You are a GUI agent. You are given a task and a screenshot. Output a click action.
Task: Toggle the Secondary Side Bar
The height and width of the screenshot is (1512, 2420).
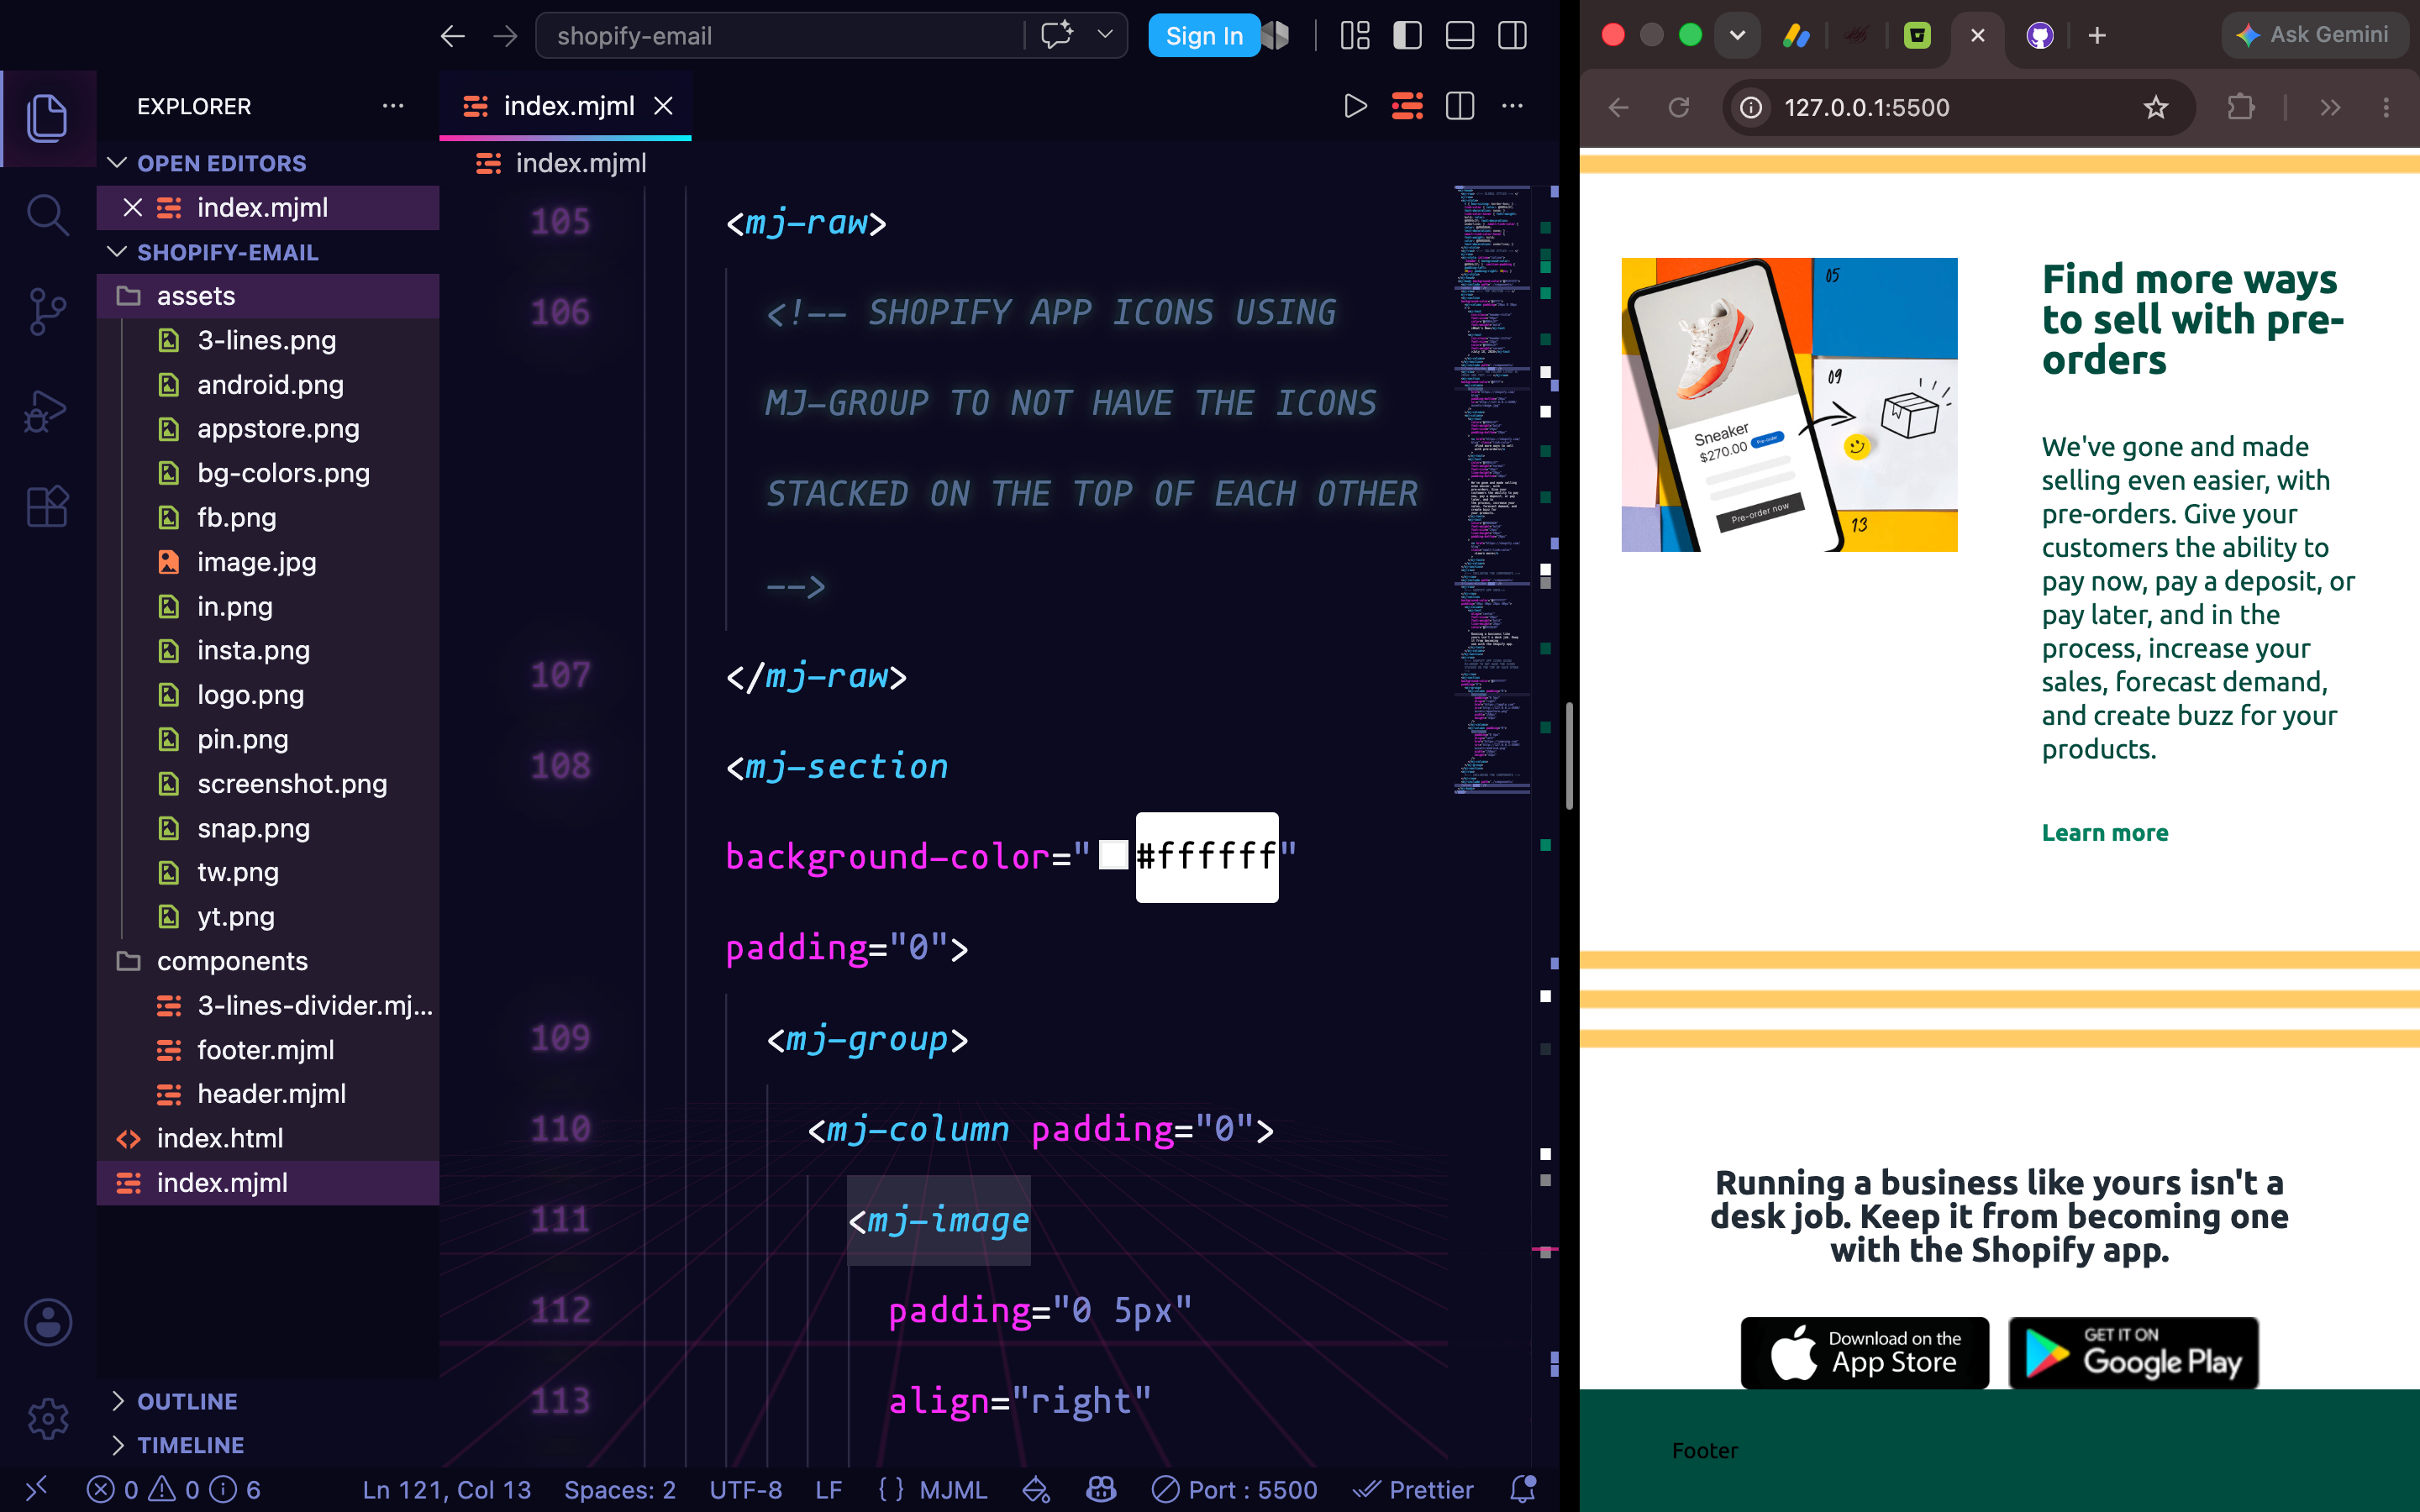[1512, 36]
